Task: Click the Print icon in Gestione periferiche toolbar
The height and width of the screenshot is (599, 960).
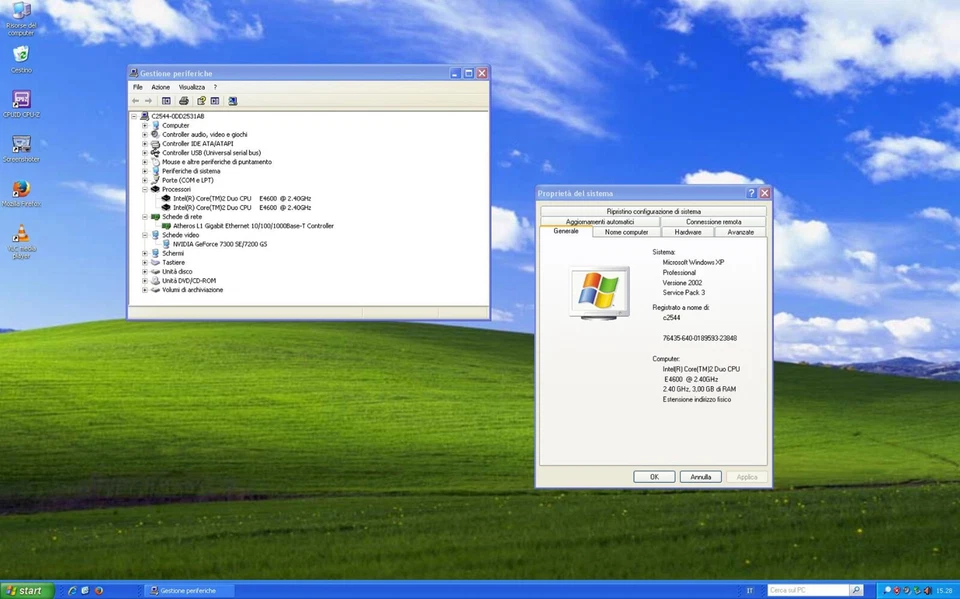Action: pos(184,100)
